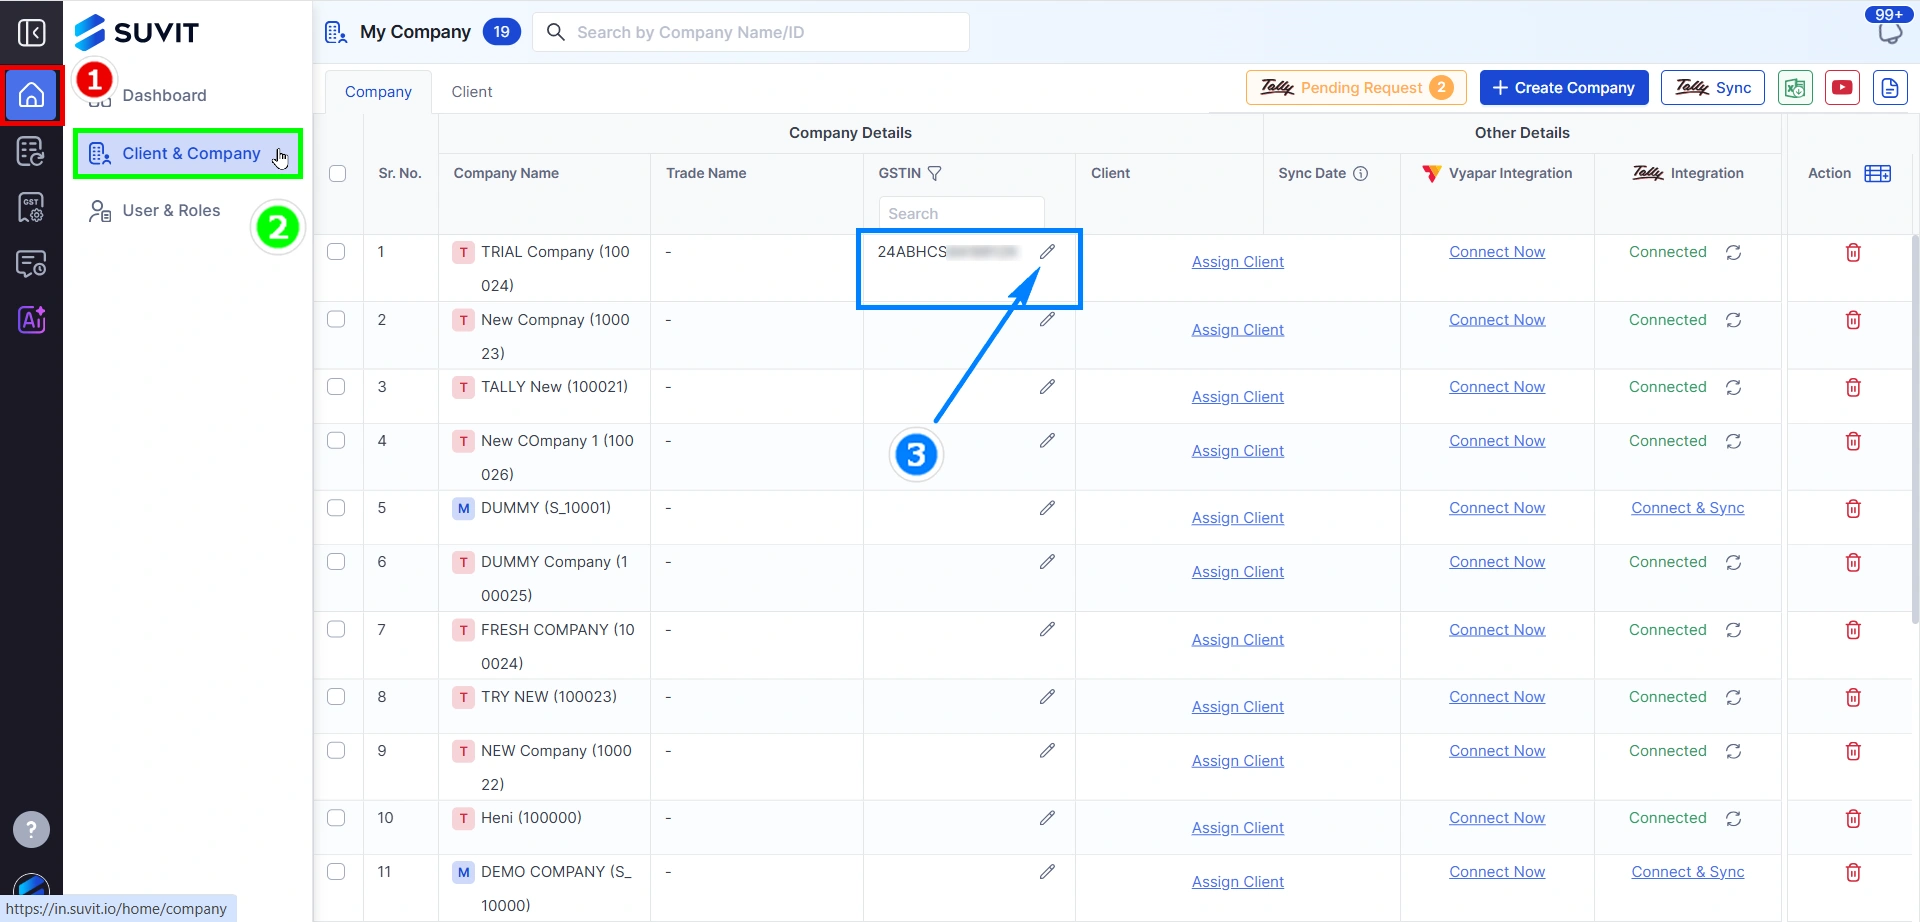Open notifications icon with 99+ badge
The image size is (1920, 922).
pos(1889,32)
